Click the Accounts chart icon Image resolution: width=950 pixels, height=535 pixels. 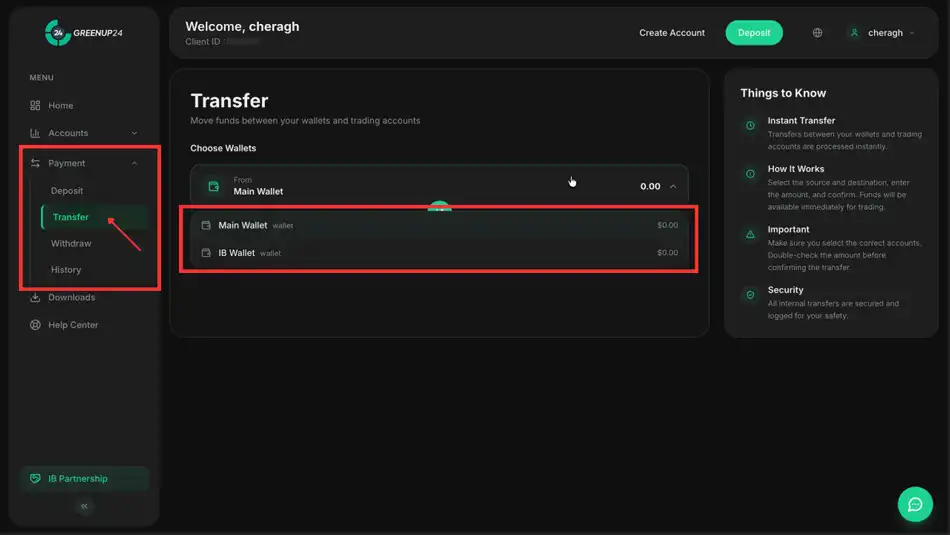pos(35,133)
